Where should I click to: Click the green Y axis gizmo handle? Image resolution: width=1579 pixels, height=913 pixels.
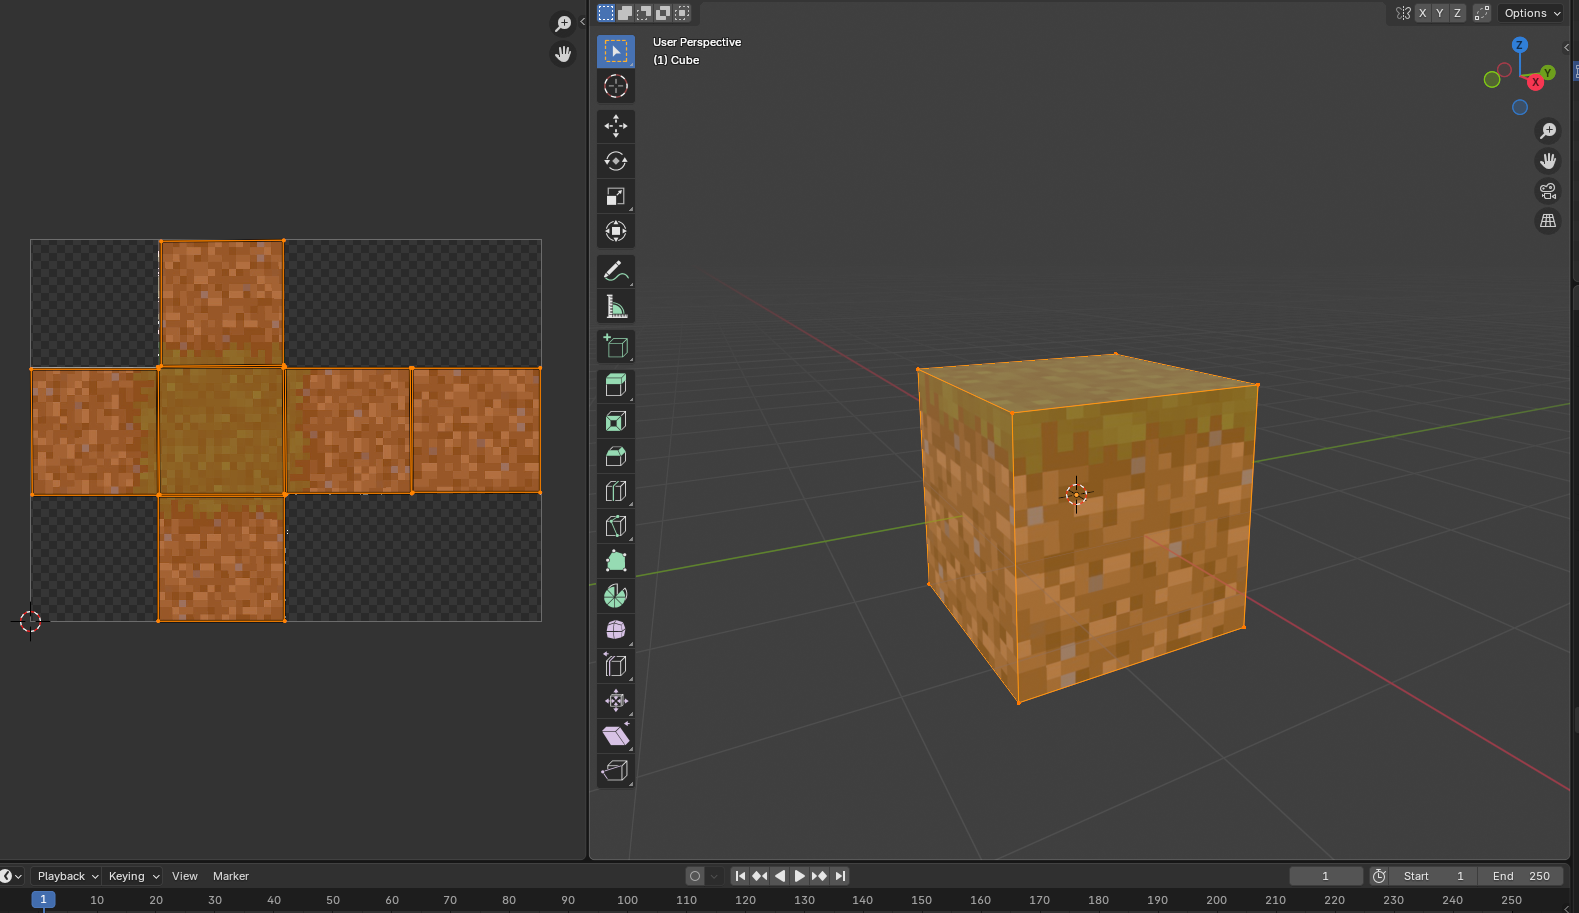[1548, 72]
